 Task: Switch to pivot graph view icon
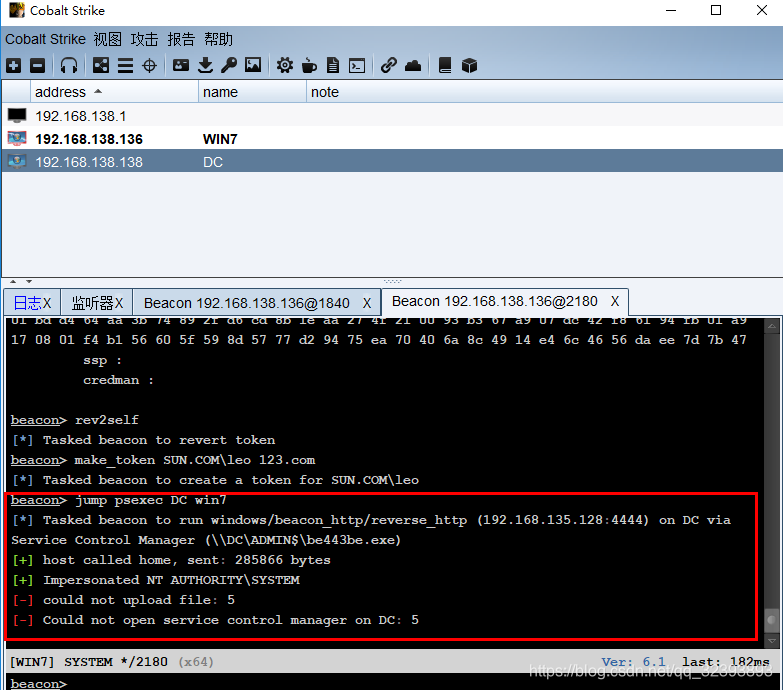(100, 65)
